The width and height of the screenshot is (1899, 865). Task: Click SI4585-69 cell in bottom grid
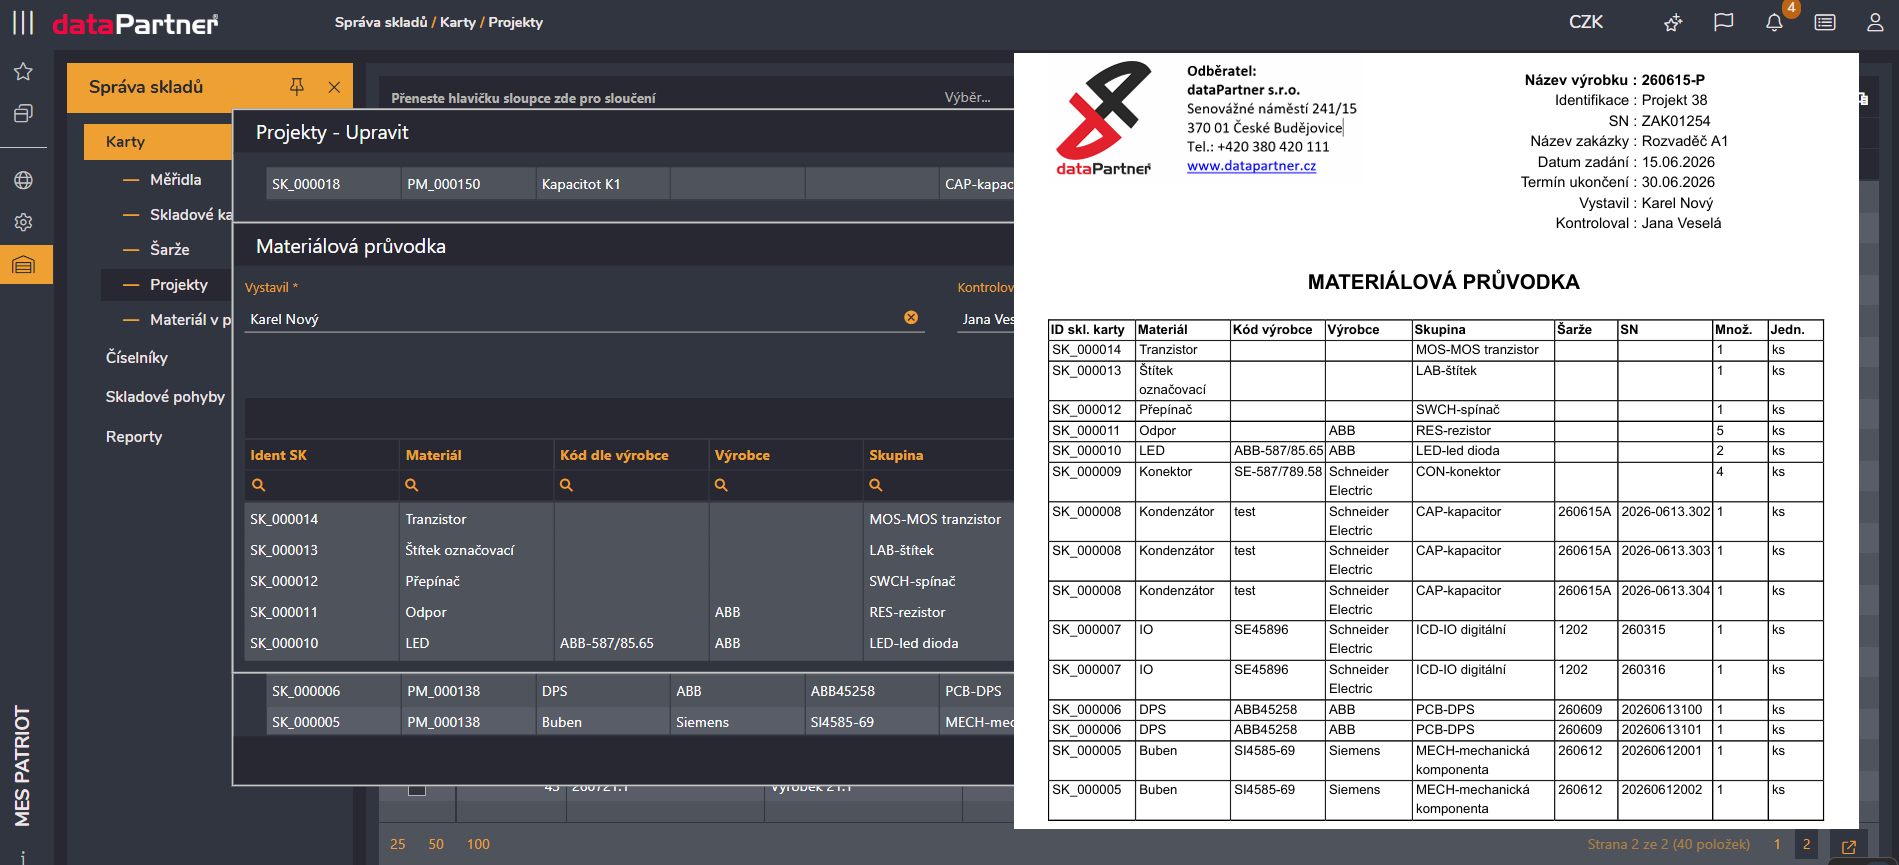click(x=872, y=722)
